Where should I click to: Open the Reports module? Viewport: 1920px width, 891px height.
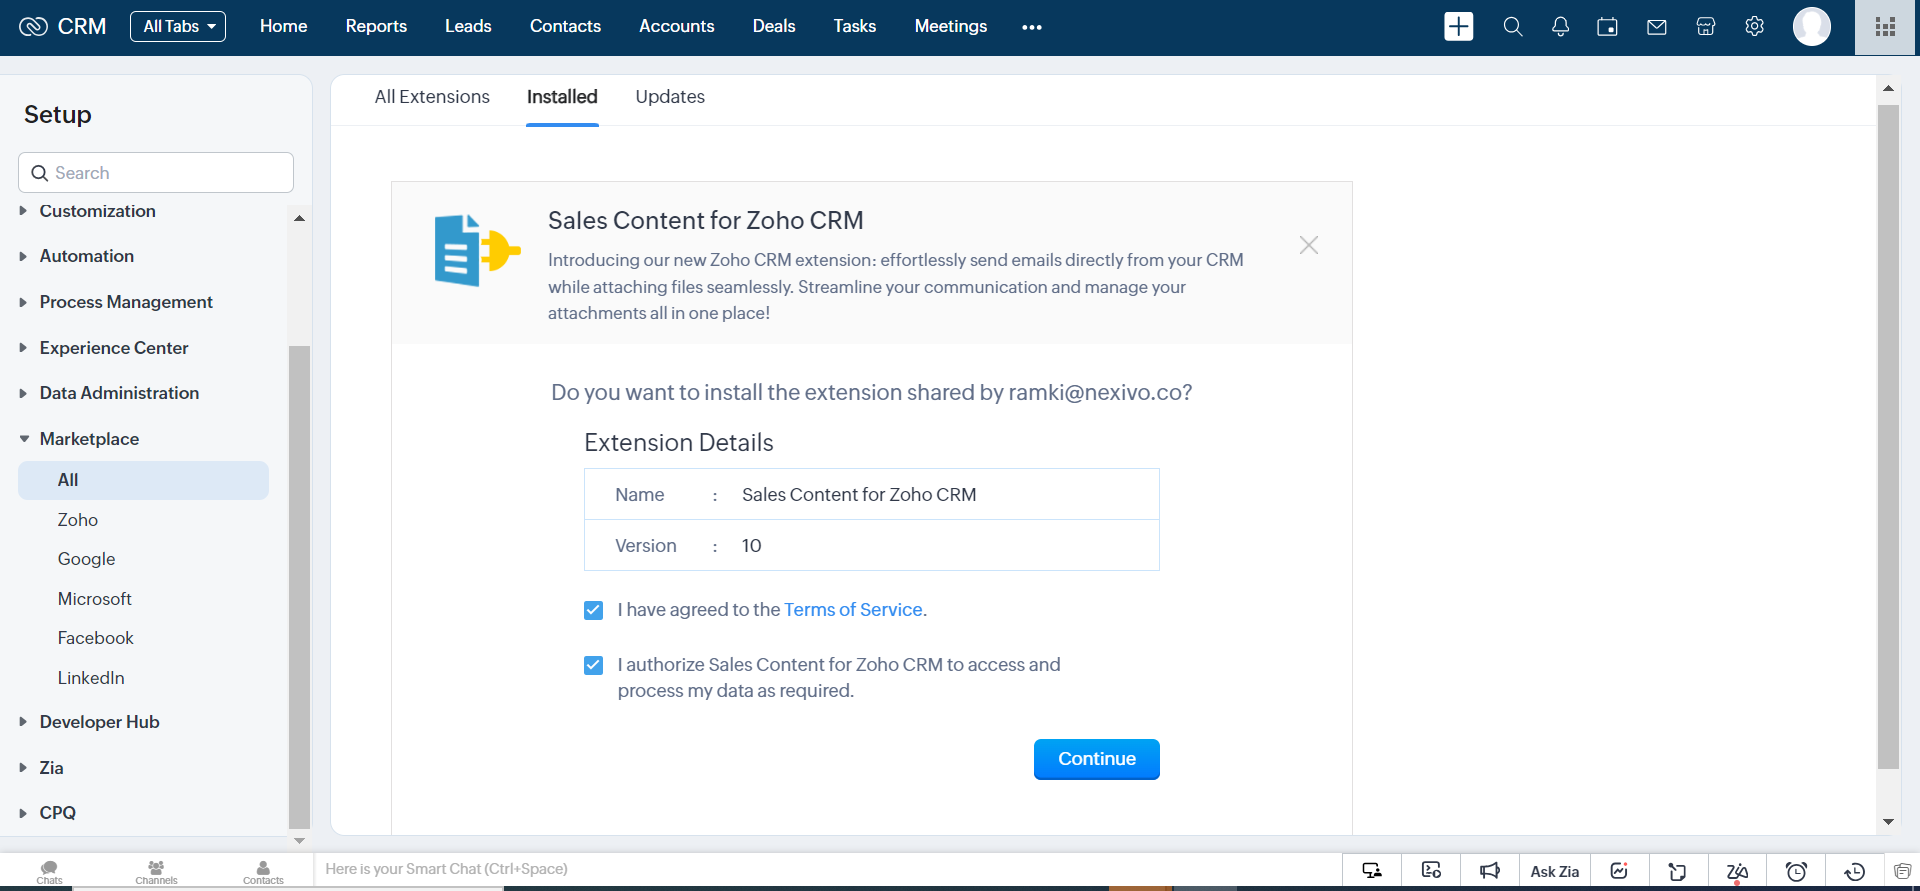click(376, 27)
